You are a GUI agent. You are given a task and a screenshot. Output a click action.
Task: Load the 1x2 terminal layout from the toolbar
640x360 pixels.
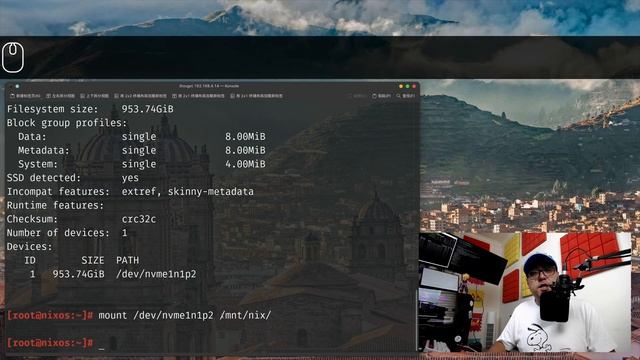(256, 96)
